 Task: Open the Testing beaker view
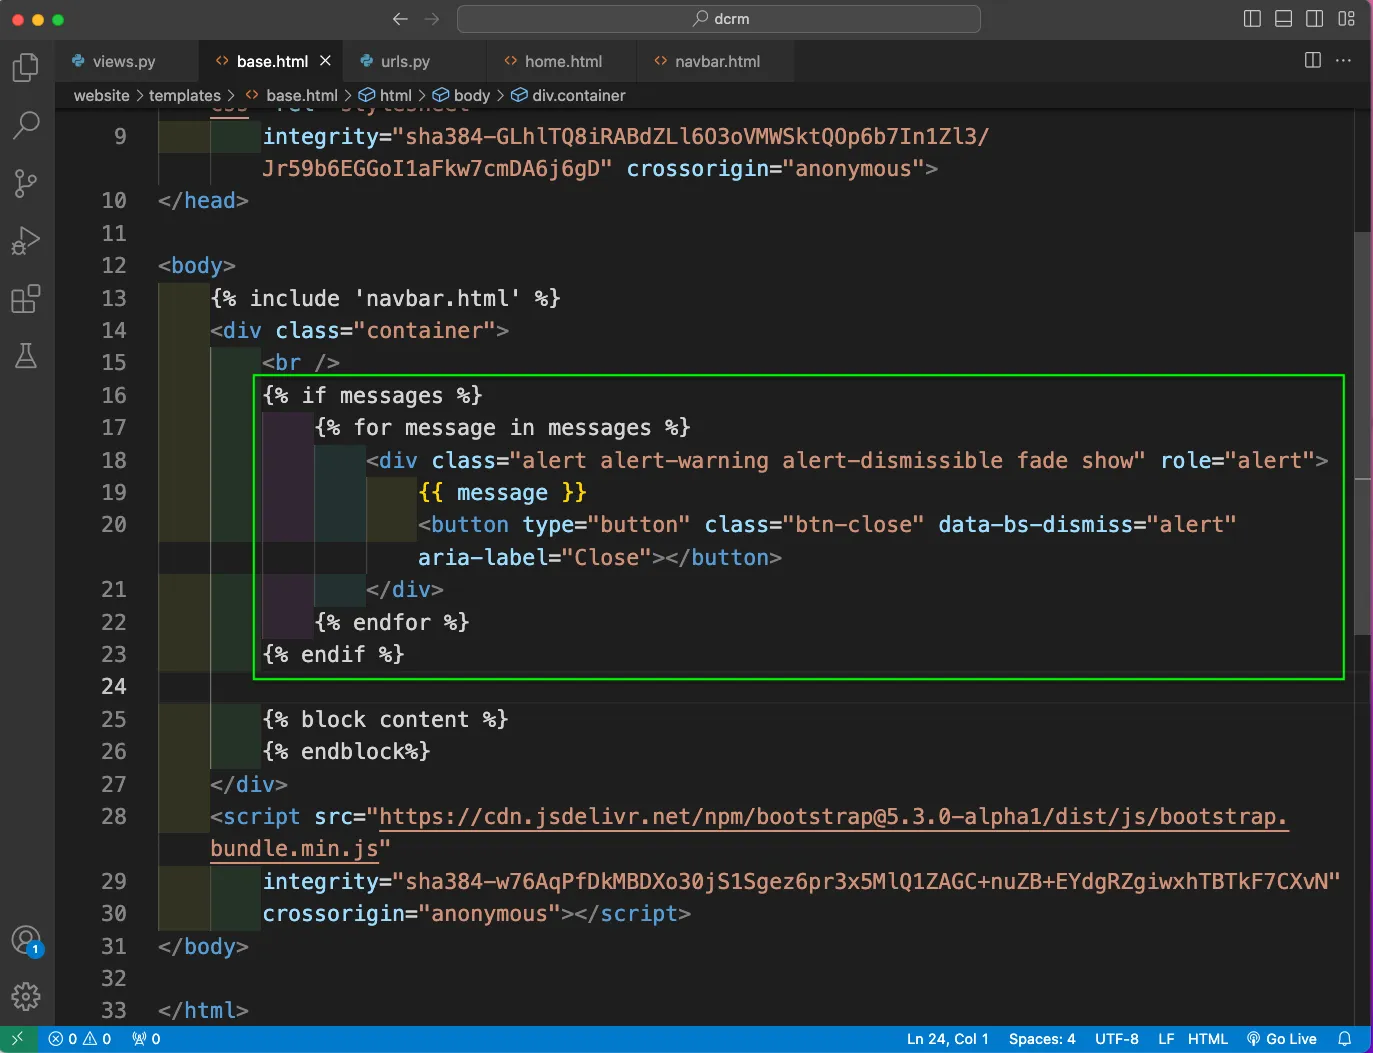pos(26,356)
